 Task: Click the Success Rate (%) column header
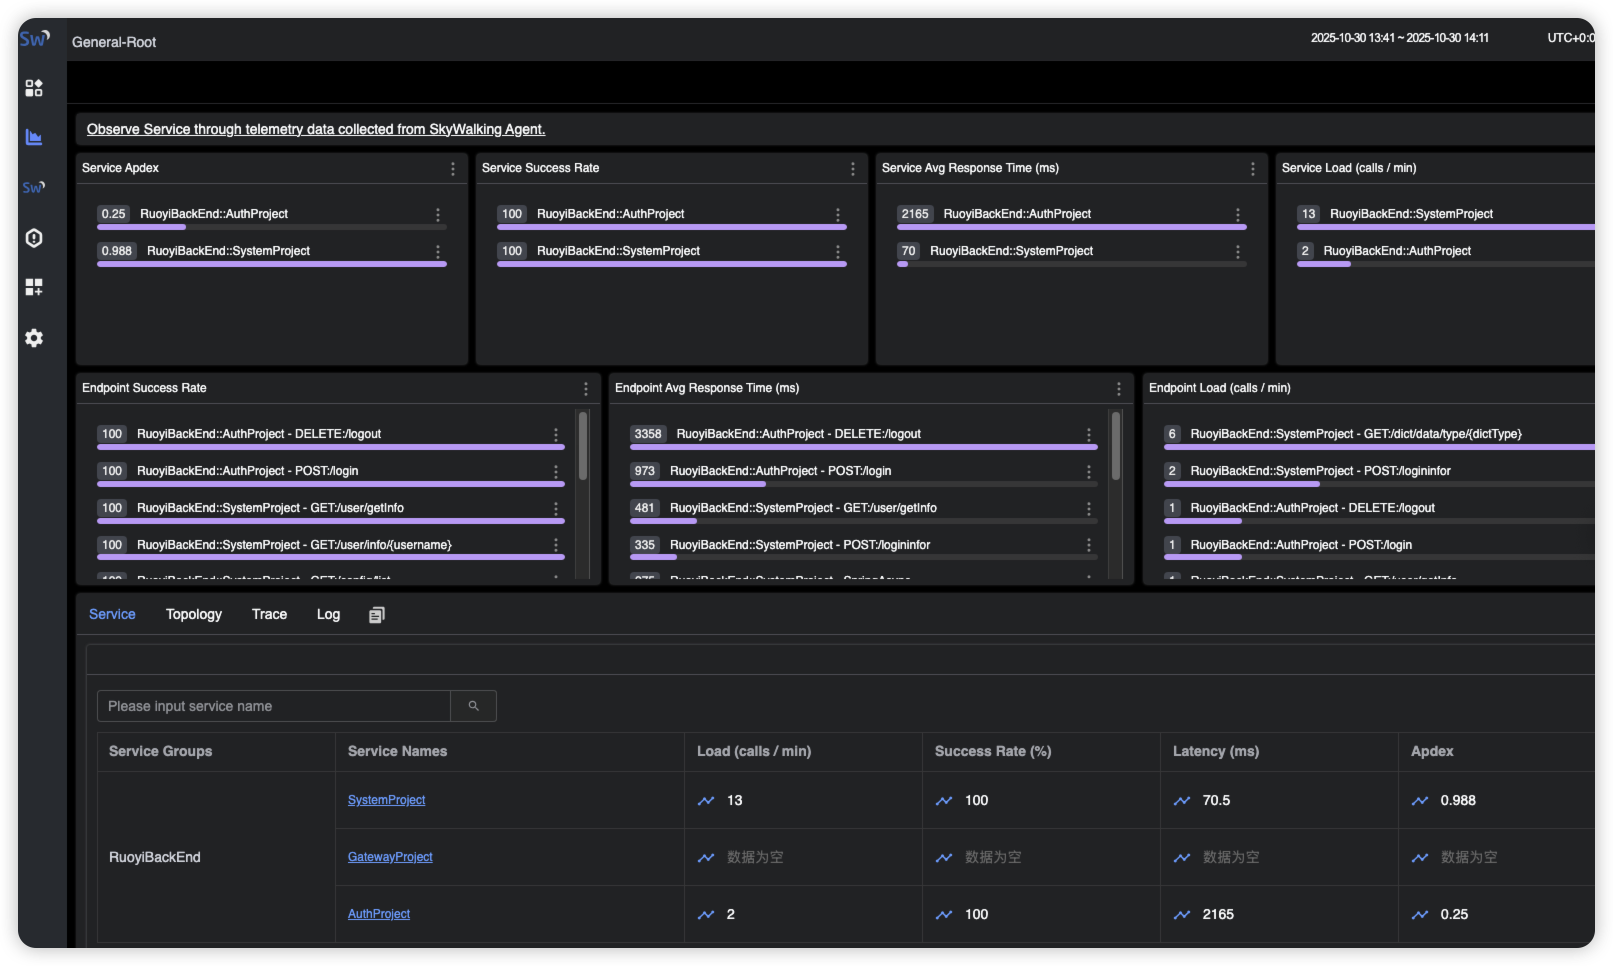click(993, 752)
